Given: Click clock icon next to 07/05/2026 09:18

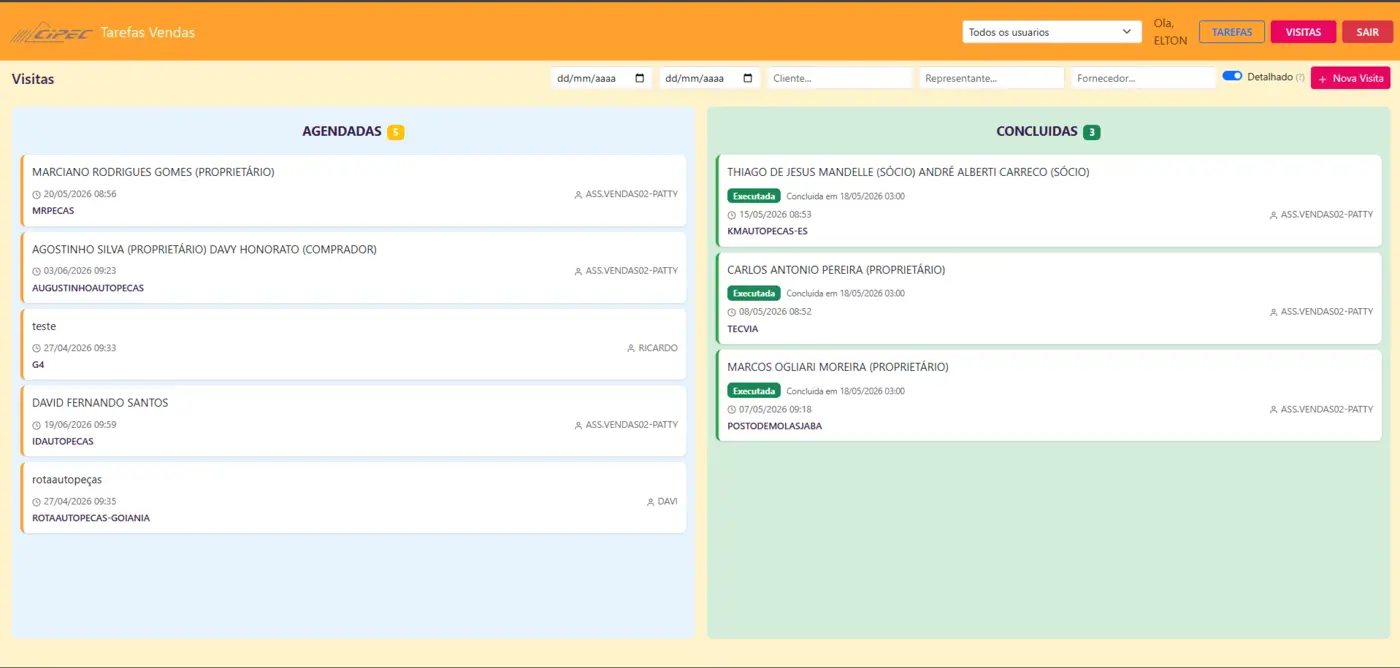Looking at the screenshot, I should click(x=732, y=410).
